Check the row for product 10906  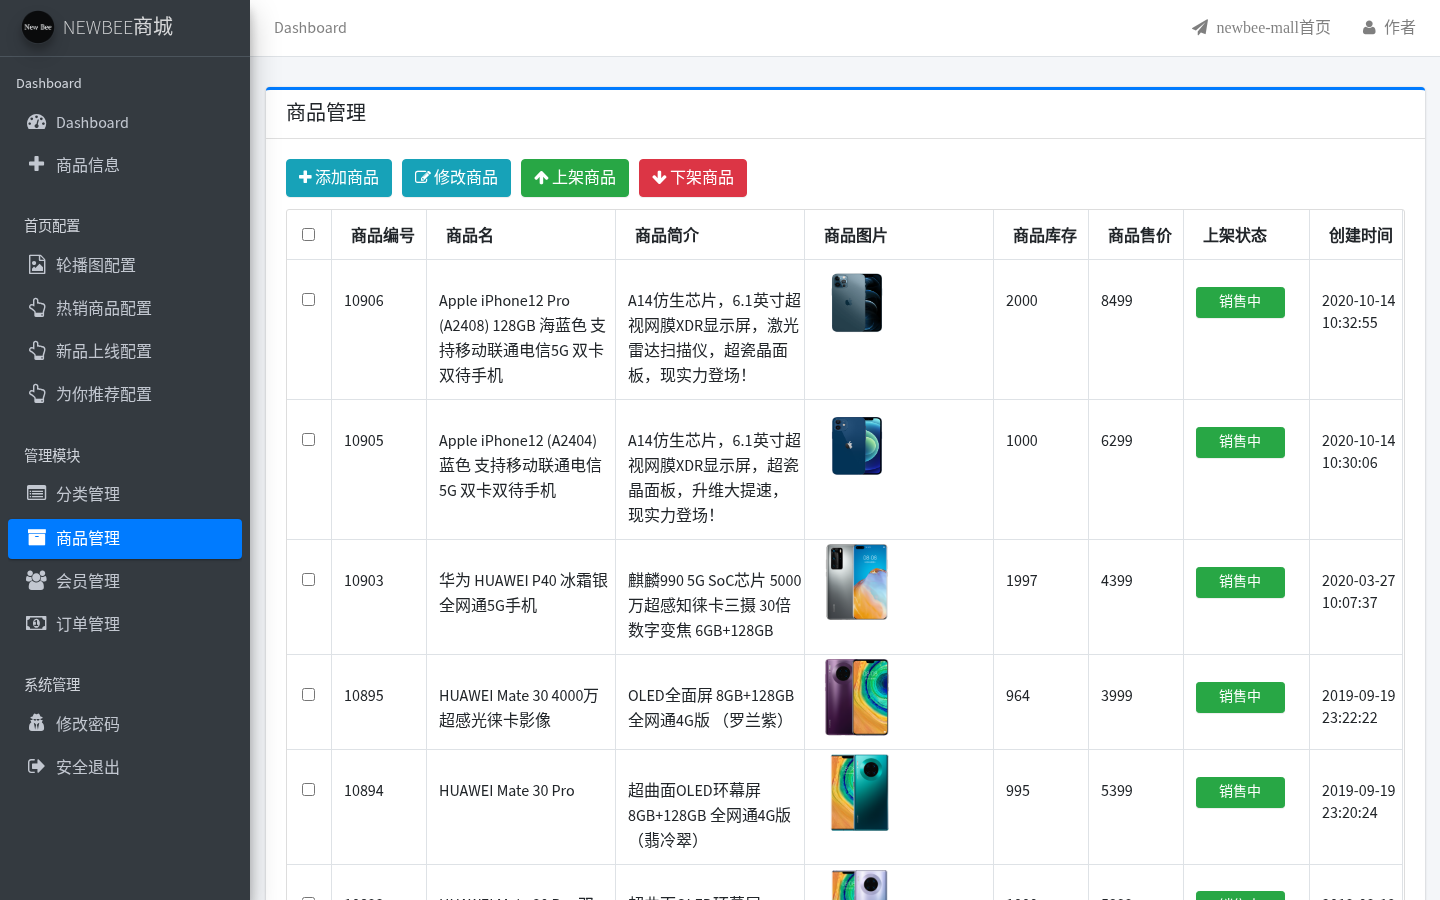pyautogui.click(x=308, y=299)
